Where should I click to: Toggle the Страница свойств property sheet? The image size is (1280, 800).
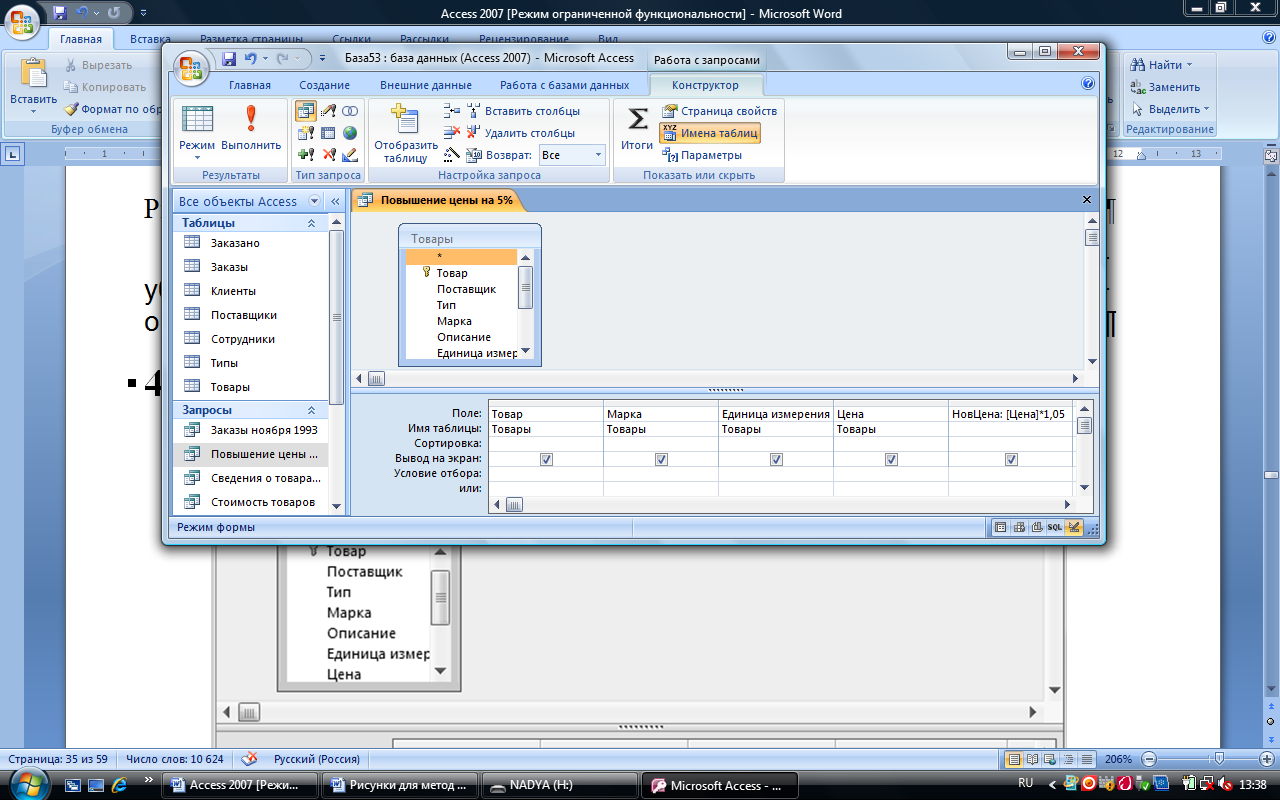(719, 111)
